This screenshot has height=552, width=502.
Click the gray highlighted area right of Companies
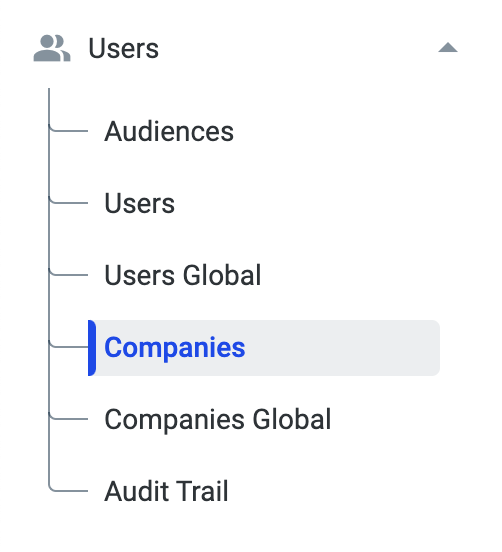pyautogui.click(x=341, y=348)
